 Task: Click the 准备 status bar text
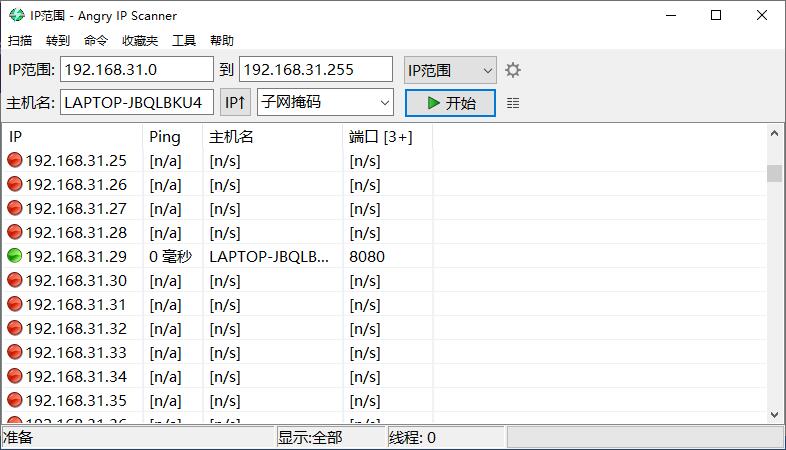tap(18, 437)
